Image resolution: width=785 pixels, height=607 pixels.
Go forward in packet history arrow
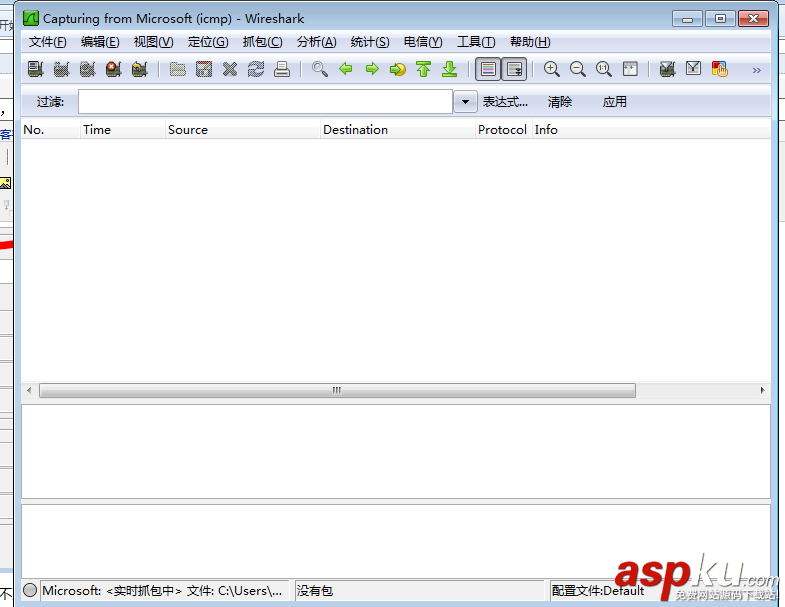pos(372,69)
